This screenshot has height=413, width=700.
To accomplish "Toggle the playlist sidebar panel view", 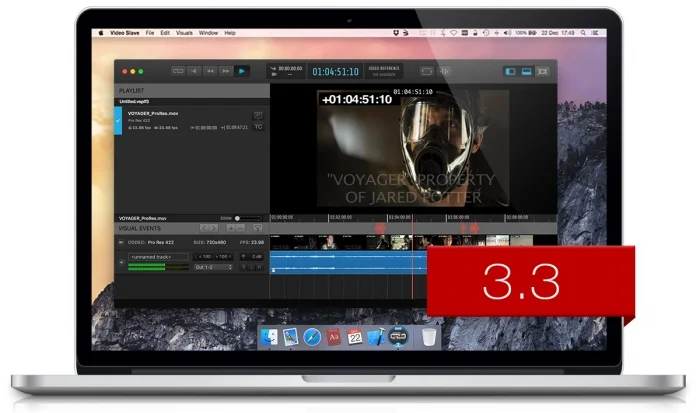I will (510, 71).
